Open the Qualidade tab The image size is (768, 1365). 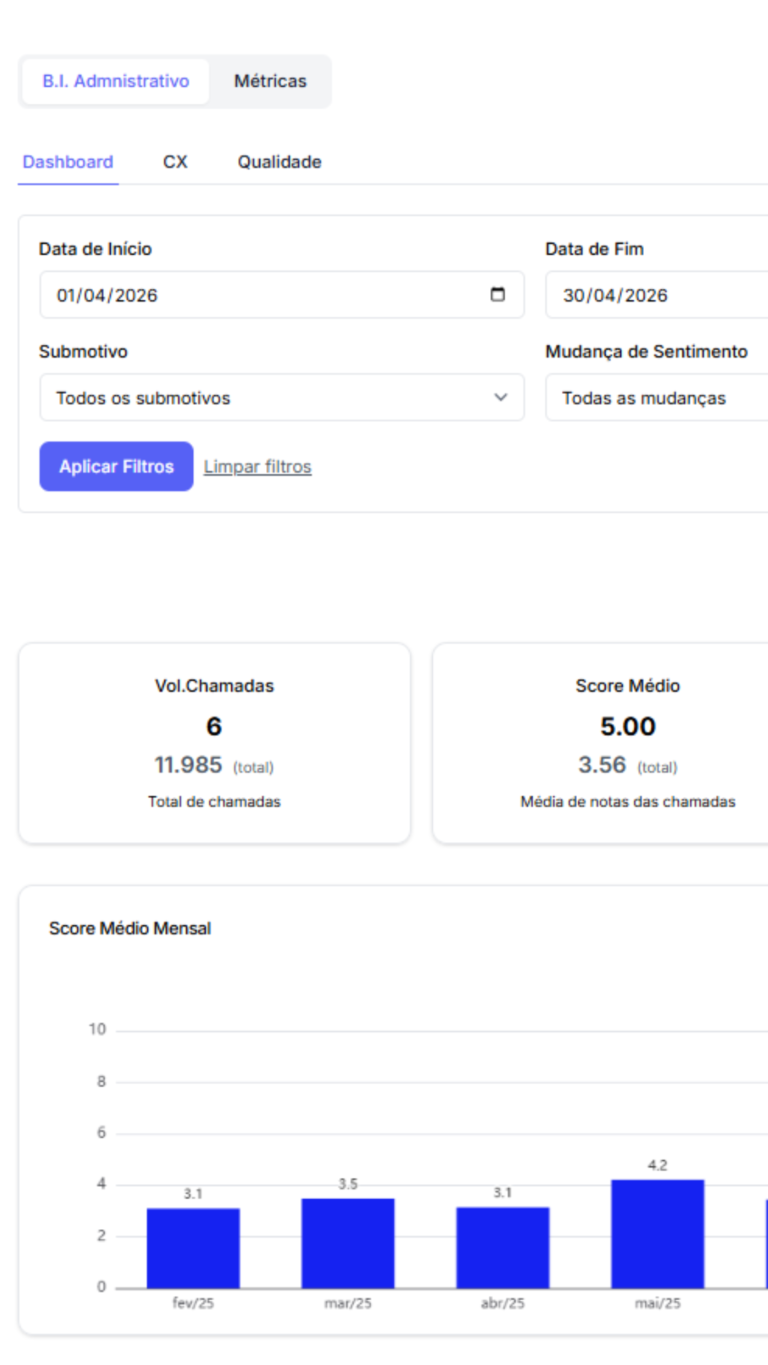279,162
